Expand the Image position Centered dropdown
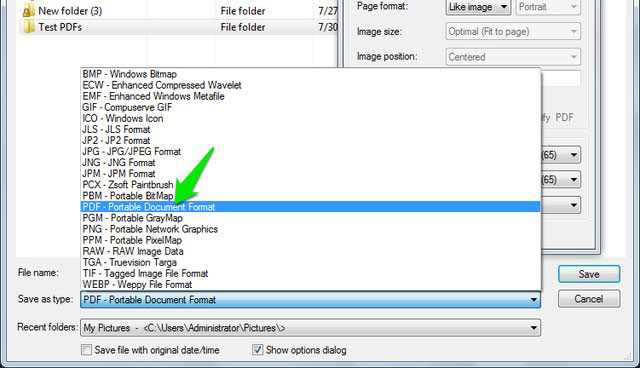This screenshot has width=640, height=368. [513, 57]
